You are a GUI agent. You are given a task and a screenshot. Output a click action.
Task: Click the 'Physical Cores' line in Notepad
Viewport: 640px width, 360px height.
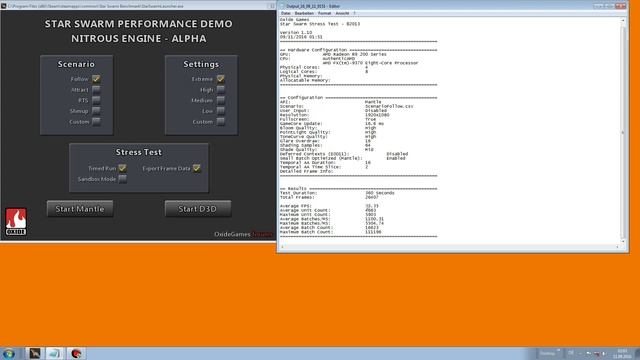tap(324, 67)
